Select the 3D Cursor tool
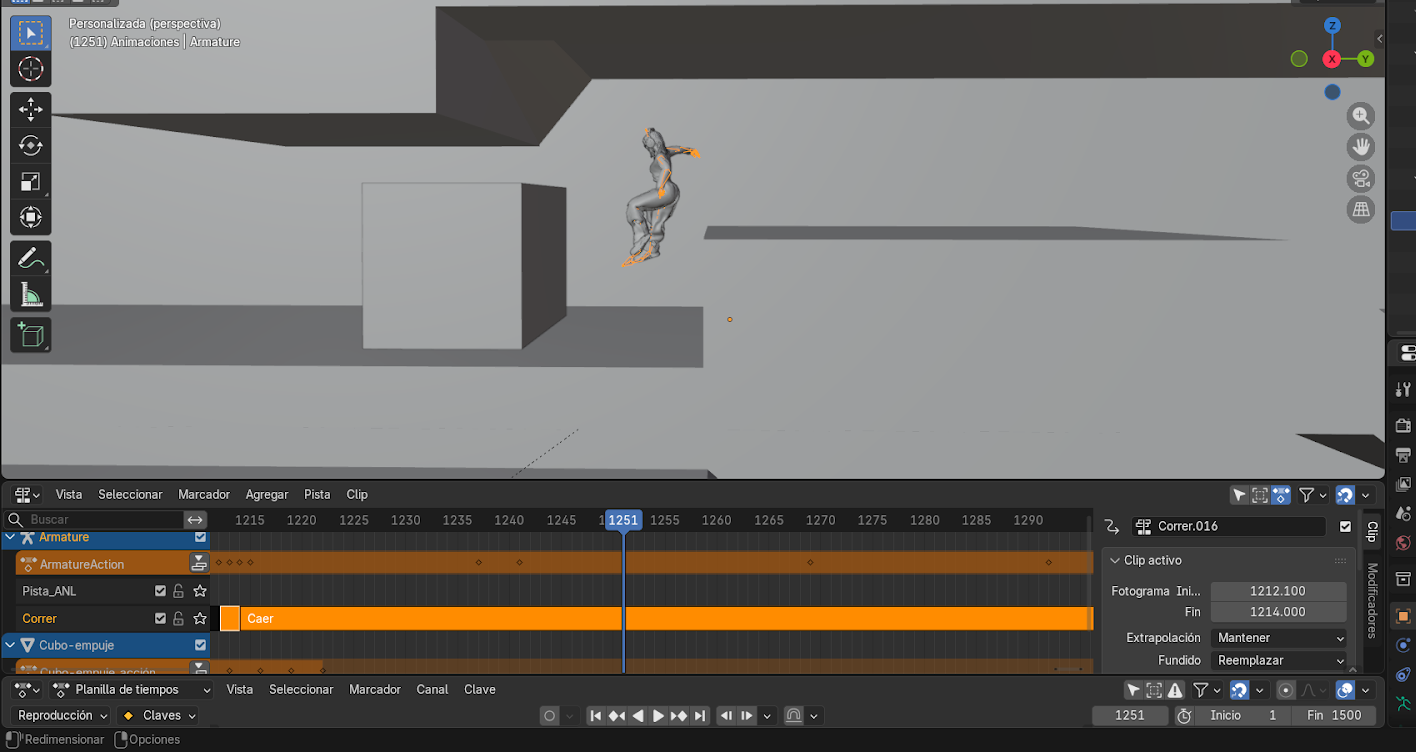The width and height of the screenshot is (1416, 752). point(30,69)
